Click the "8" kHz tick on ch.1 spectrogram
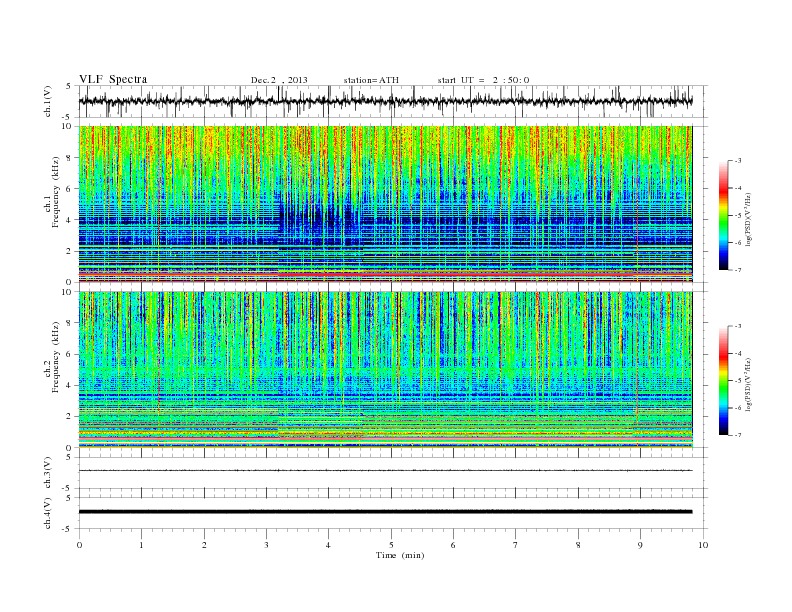The height and width of the screenshot is (612, 792). coord(70,158)
